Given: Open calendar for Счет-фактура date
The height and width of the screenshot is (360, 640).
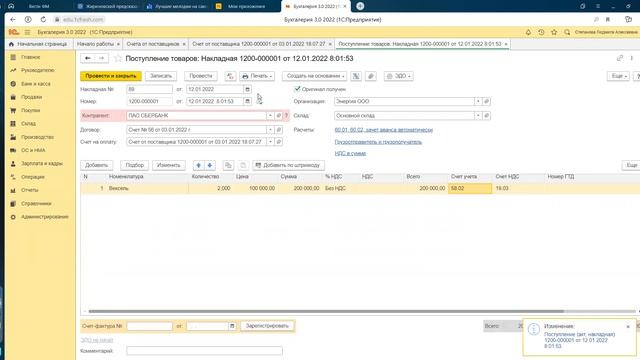Looking at the screenshot, I should 232,326.
